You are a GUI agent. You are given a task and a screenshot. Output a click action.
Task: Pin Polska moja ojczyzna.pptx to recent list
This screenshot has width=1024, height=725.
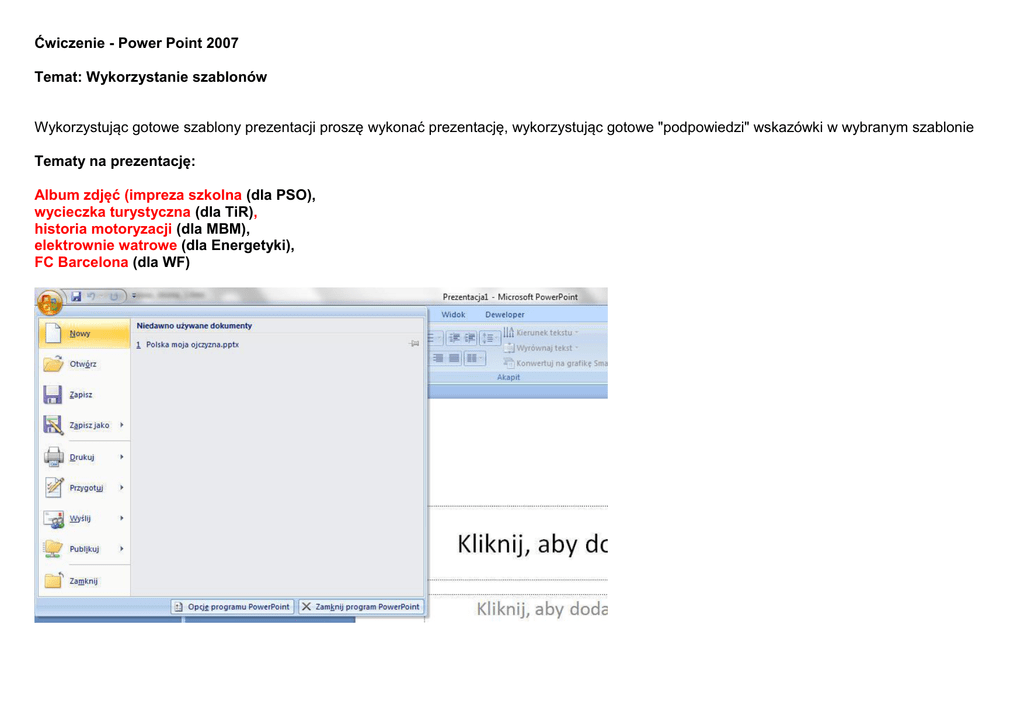(x=414, y=344)
